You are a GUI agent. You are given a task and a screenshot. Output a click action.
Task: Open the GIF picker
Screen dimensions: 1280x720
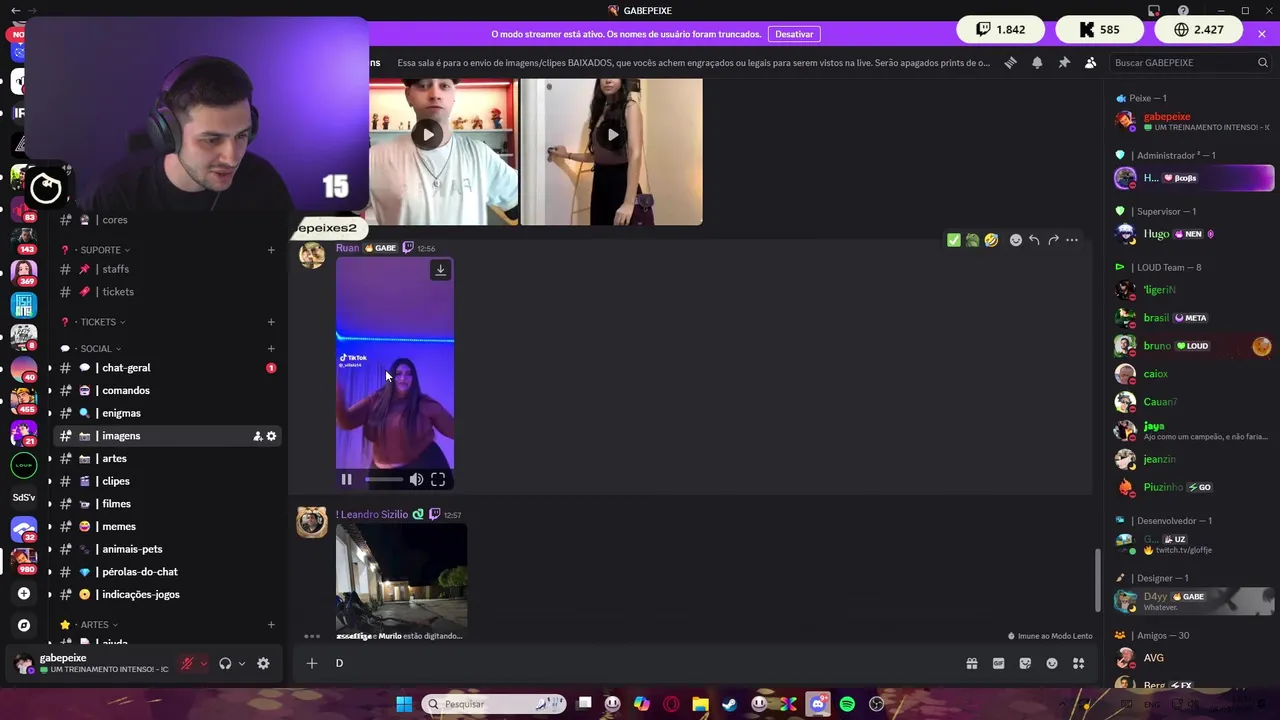point(998,663)
